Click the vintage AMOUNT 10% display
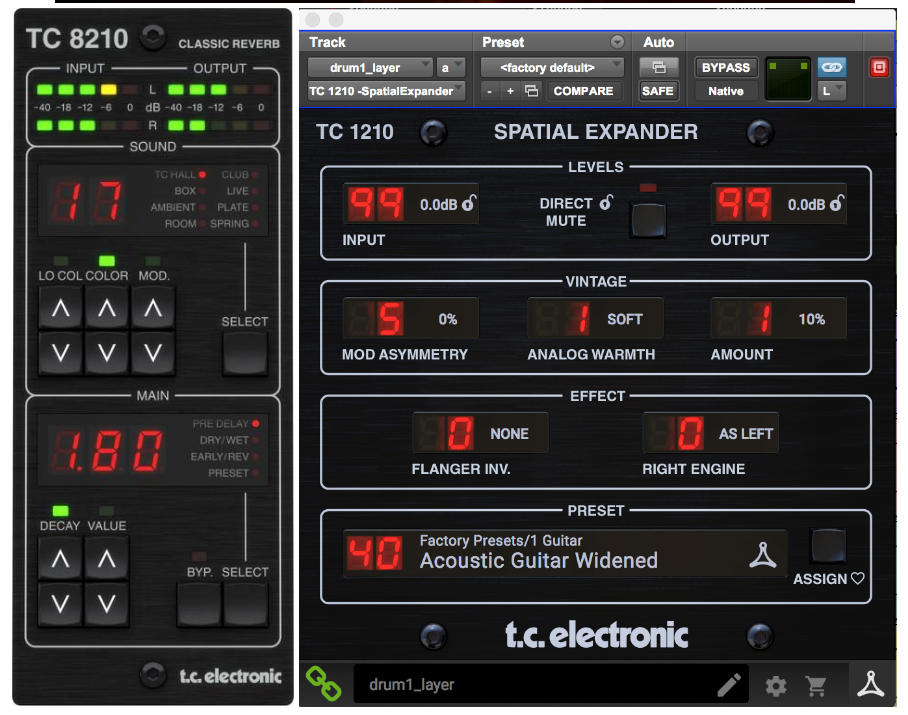Viewport: 908px width, 715px height. tap(778, 318)
